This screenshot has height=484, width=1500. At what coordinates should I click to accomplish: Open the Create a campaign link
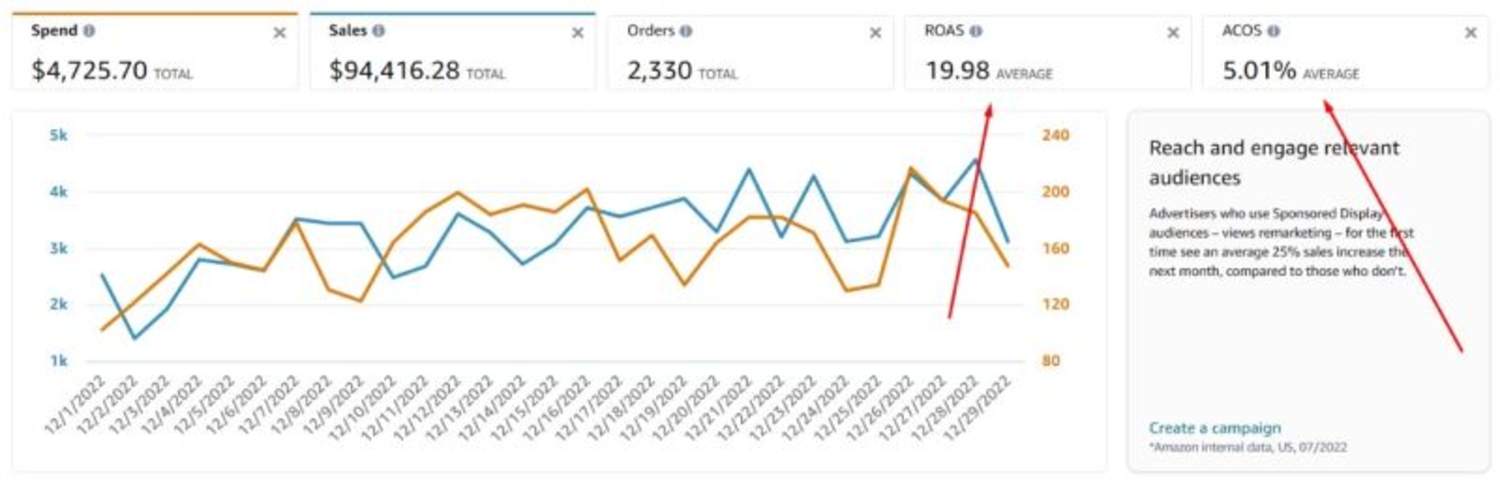(1214, 428)
